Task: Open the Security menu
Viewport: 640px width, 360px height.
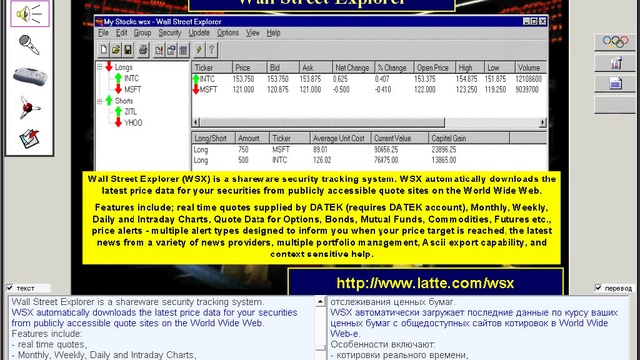Action: point(170,33)
